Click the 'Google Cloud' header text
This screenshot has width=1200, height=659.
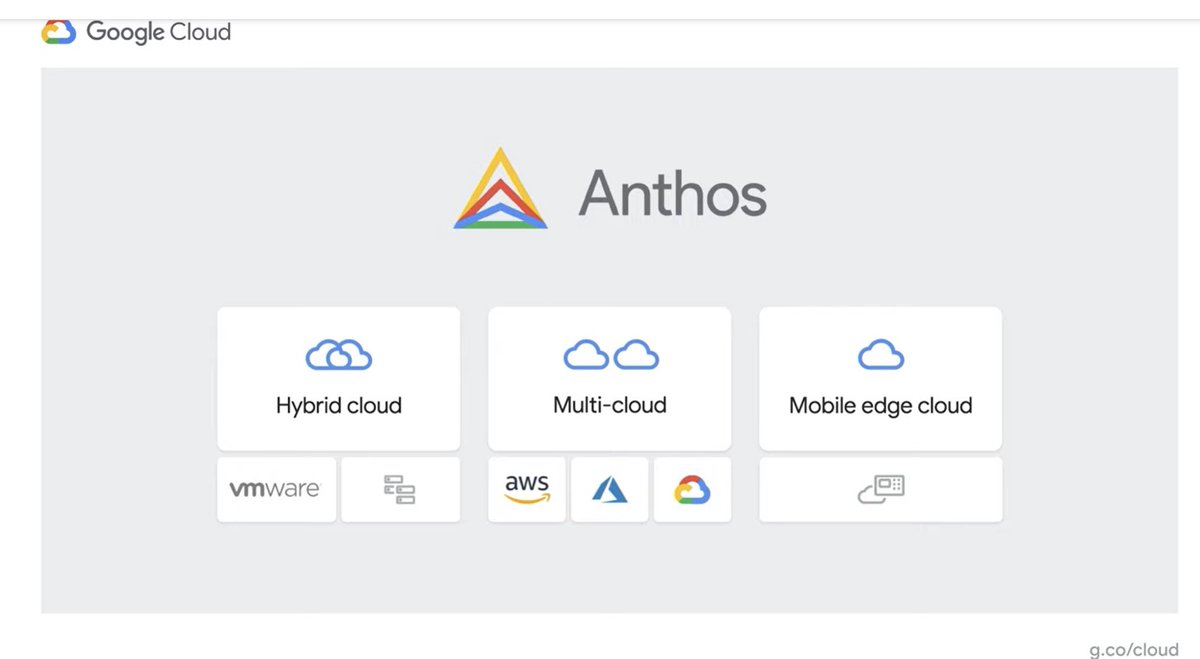[x=159, y=32]
